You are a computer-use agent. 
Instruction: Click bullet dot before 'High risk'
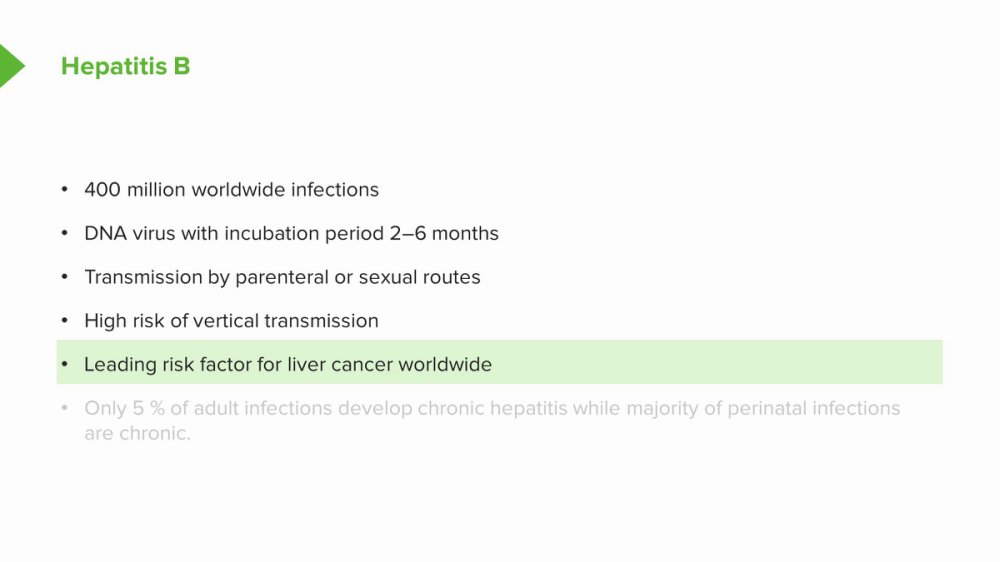click(64, 320)
